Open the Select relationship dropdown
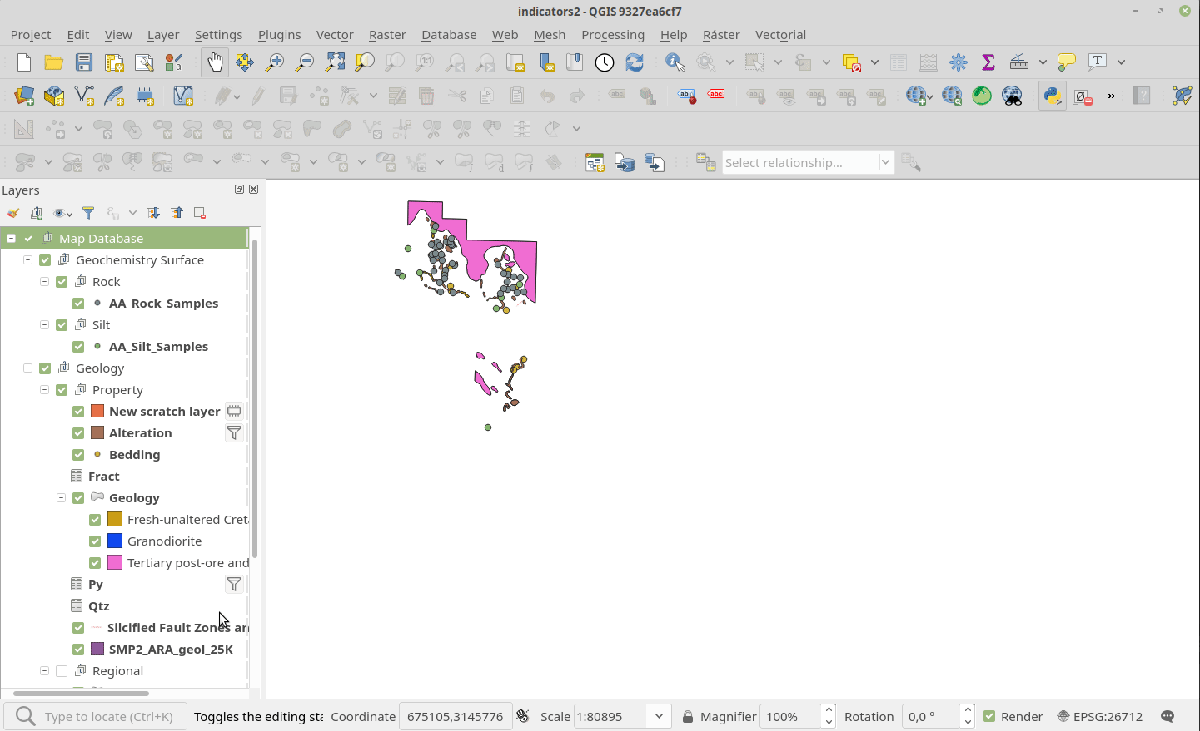This screenshot has height=731, width=1200. [x=885, y=162]
